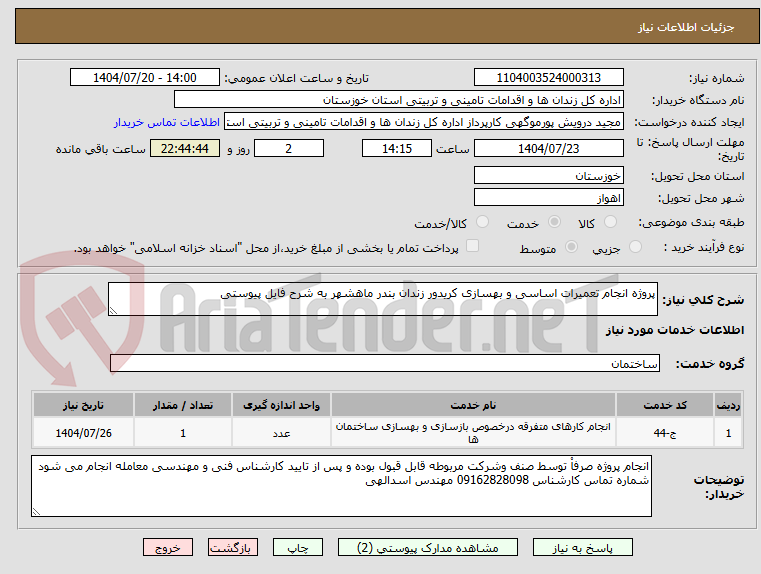Click the ردیف column header
Image resolution: width=761 pixels, height=574 pixels.
coord(728,405)
